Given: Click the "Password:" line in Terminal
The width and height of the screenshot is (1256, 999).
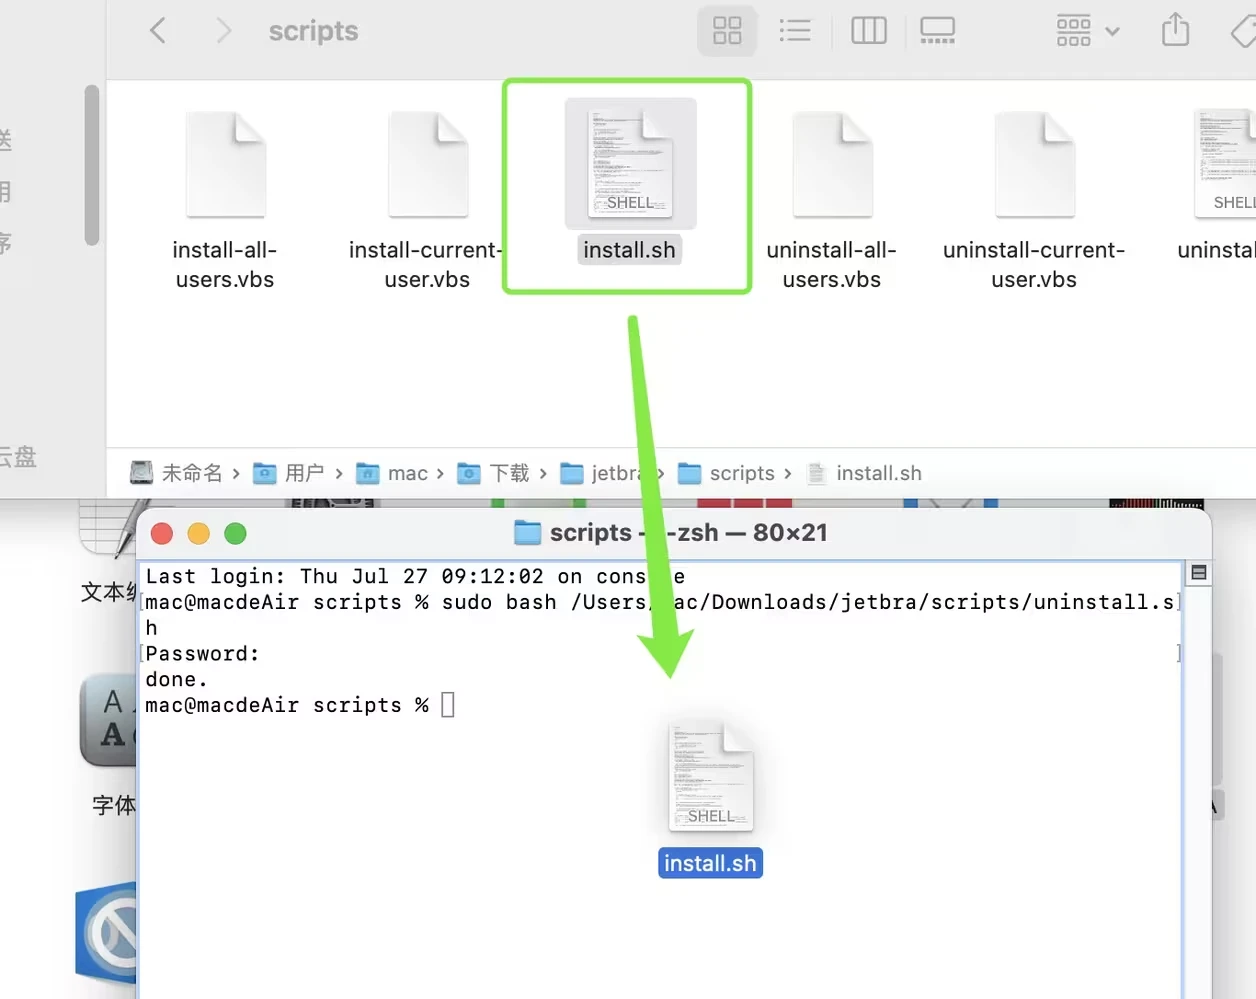Looking at the screenshot, I should (203, 654).
